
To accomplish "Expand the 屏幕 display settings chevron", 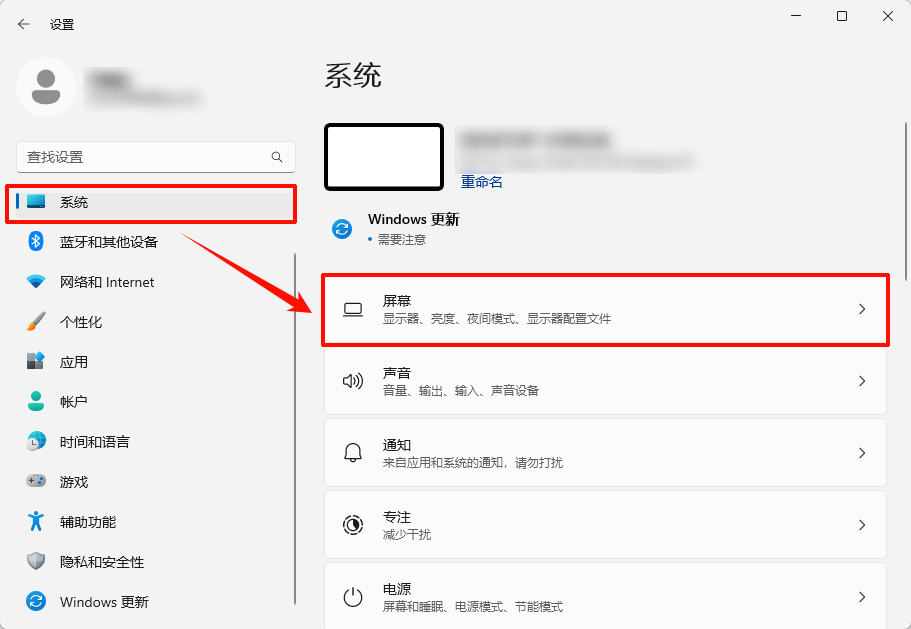I will click(x=862, y=310).
